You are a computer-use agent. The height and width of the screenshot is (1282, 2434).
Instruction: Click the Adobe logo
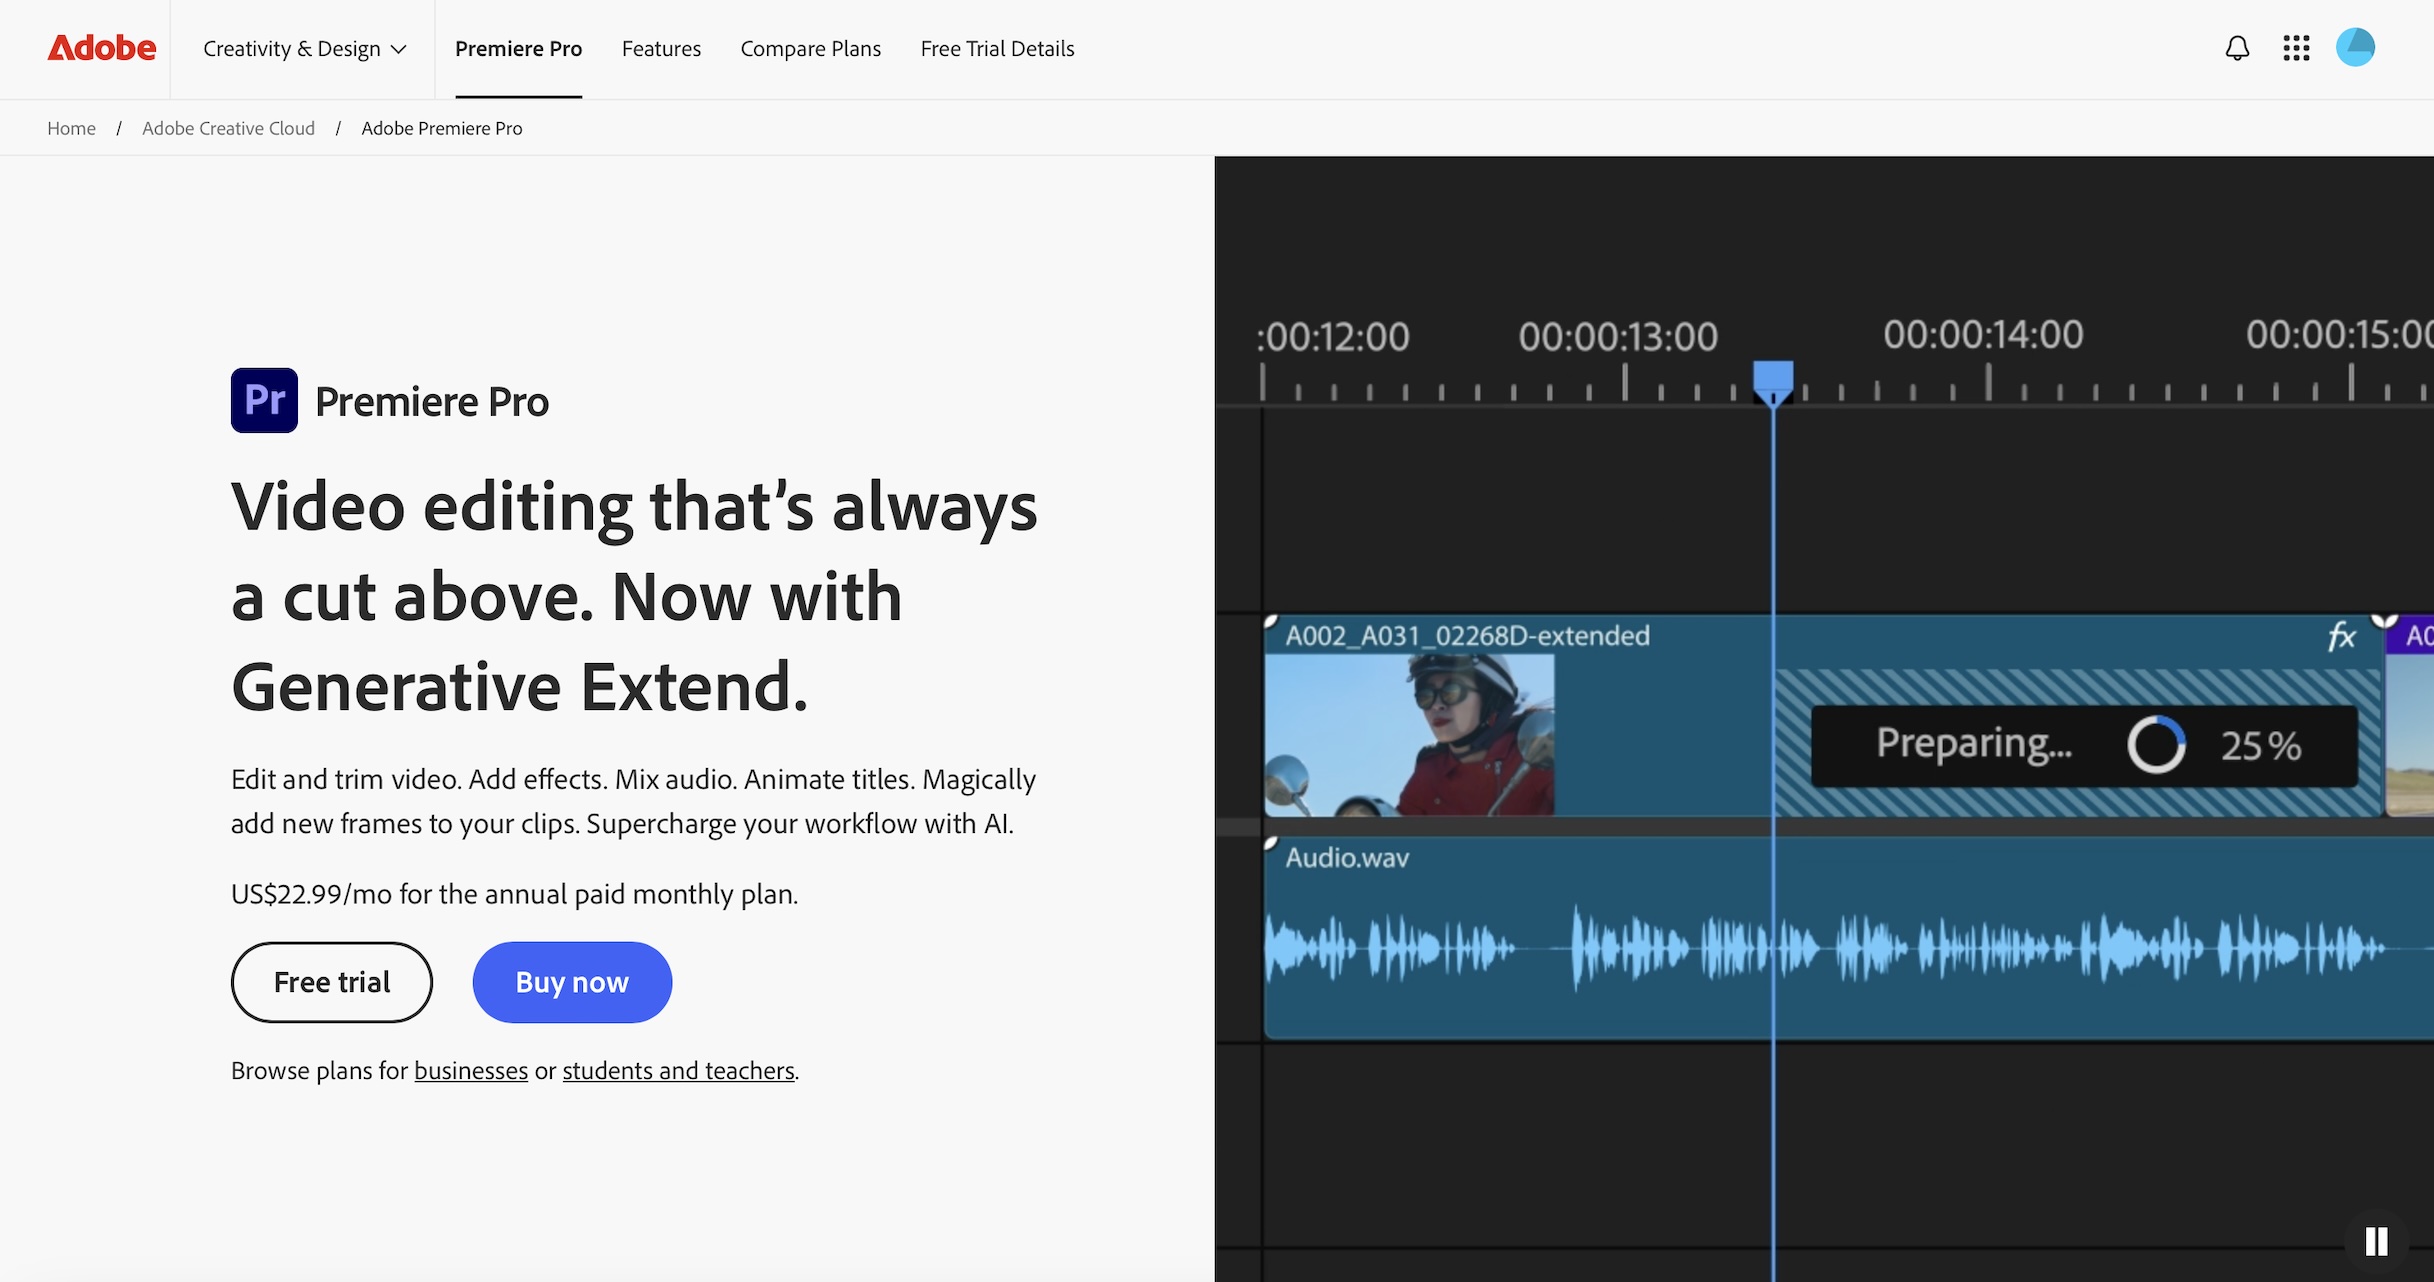tap(102, 48)
